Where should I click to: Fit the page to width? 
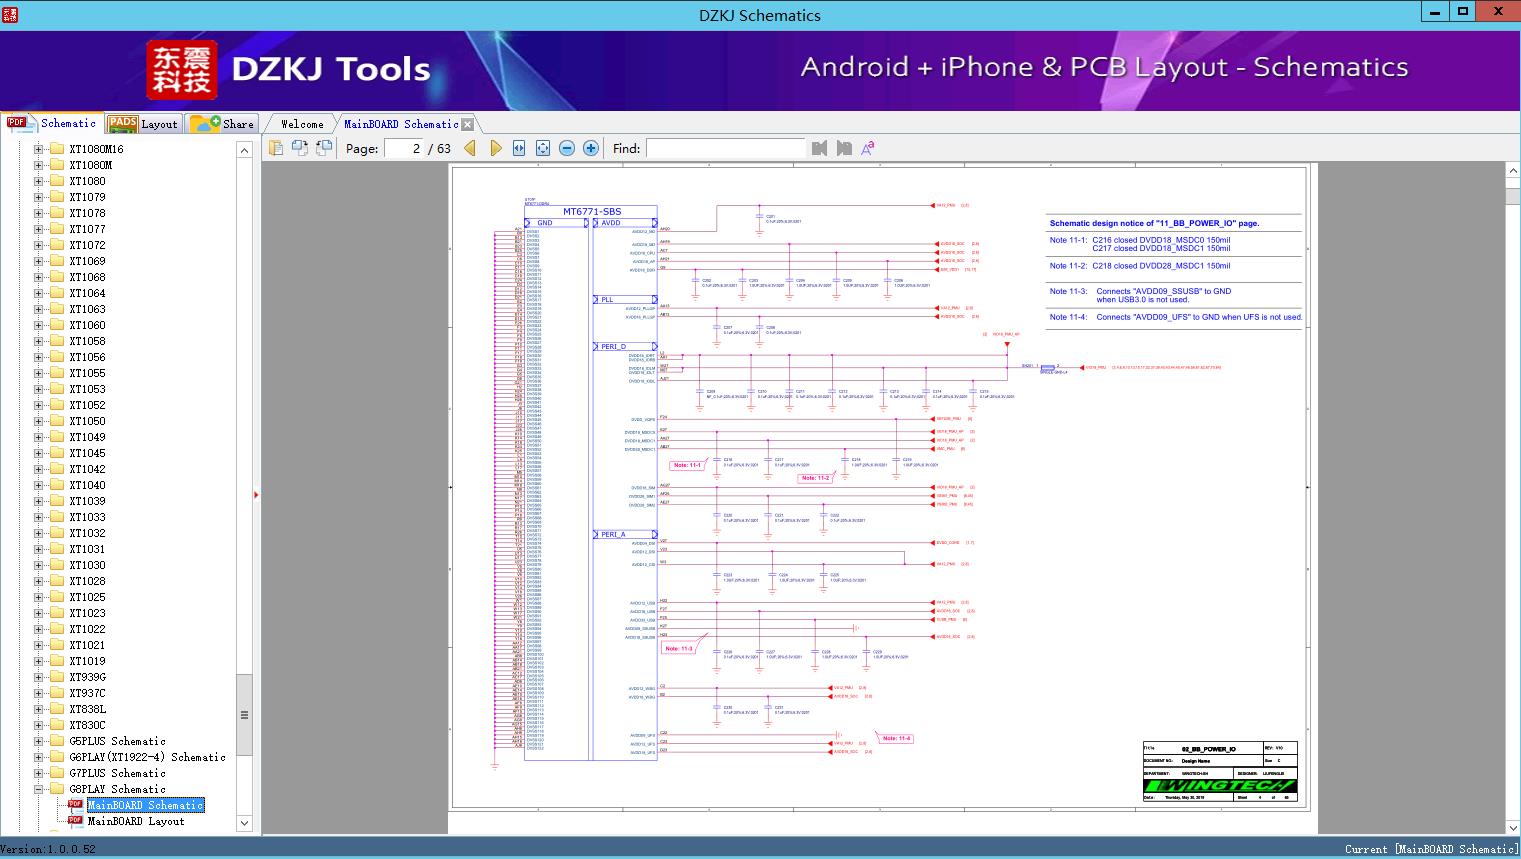[x=519, y=148]
